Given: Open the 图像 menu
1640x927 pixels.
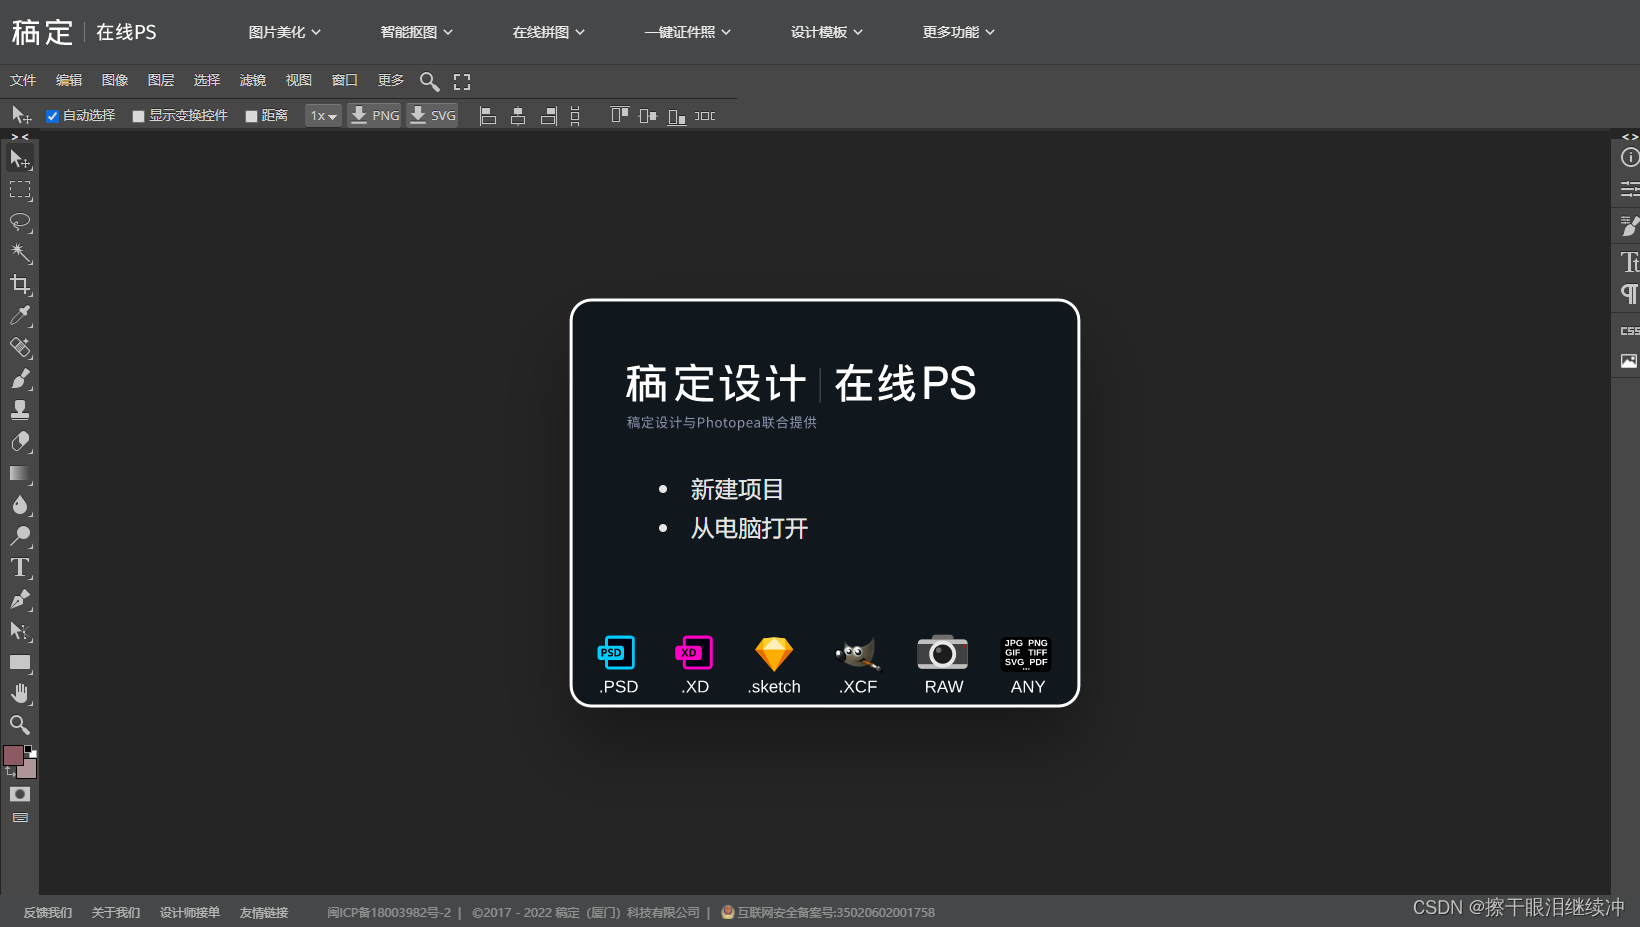Looking at the screenshot, I should 115,81.
